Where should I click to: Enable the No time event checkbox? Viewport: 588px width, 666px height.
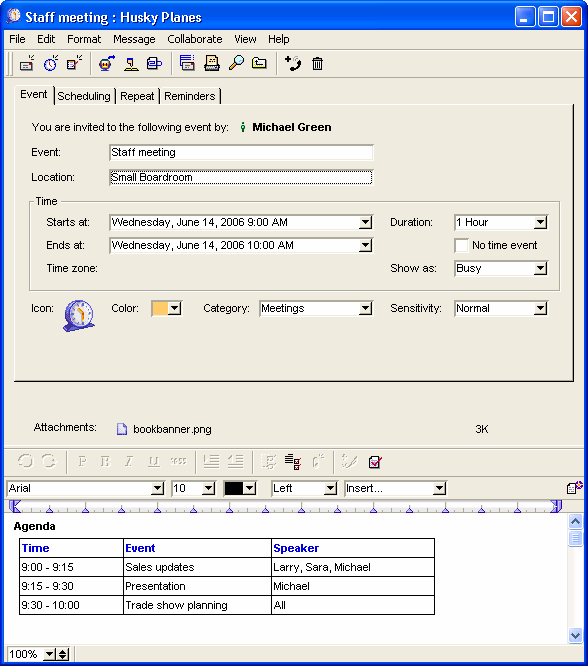tap(461, 246)
